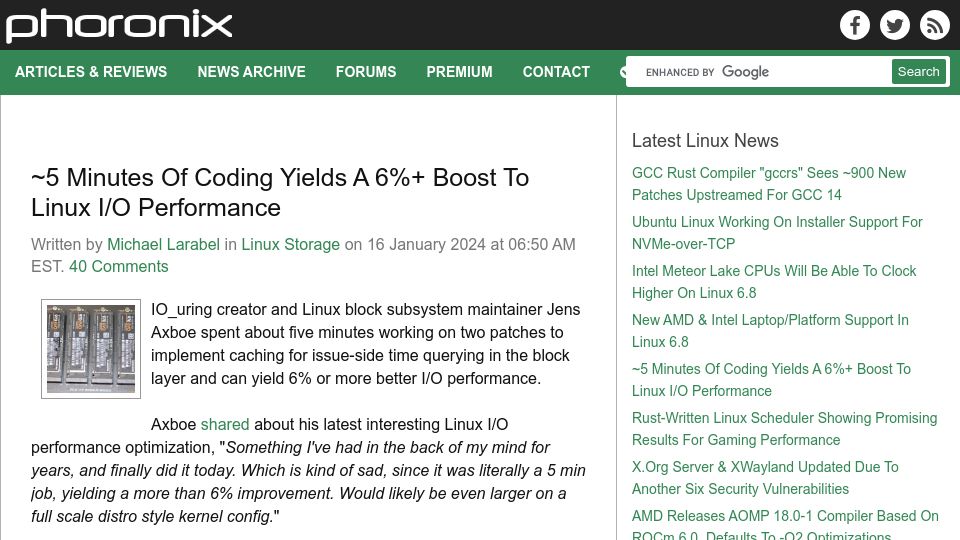Click the Google search input field
Image resolution: width=960 pixels, height=540 pixels.
click(x=759, y=72)
